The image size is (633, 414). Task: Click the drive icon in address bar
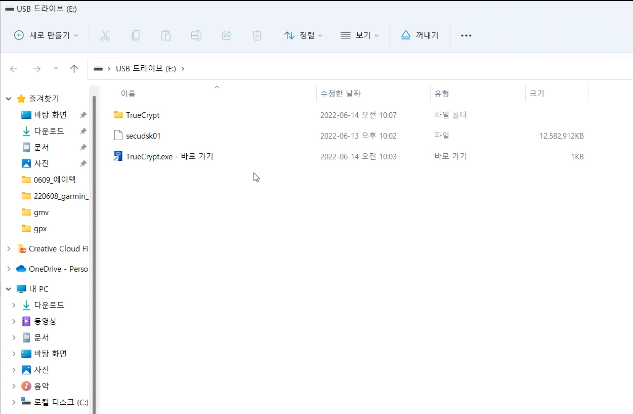tap(98, 69)
